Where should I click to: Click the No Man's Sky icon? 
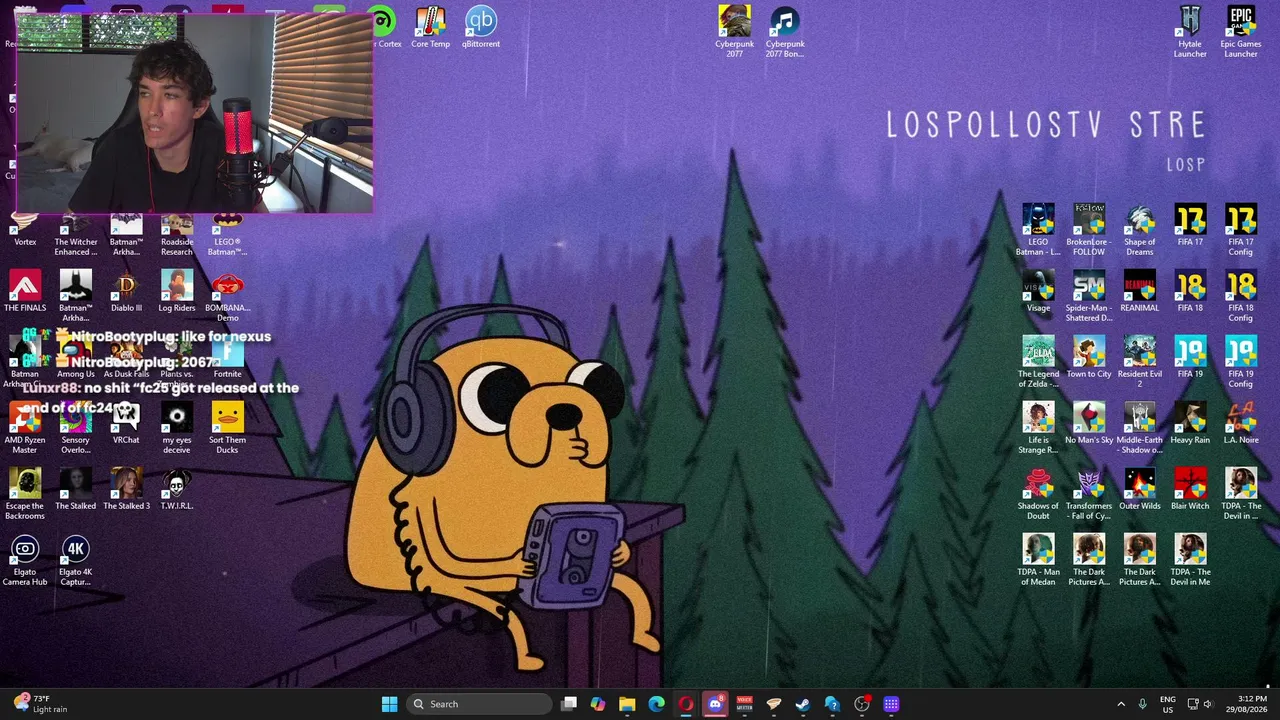[x=1089, y=423]
